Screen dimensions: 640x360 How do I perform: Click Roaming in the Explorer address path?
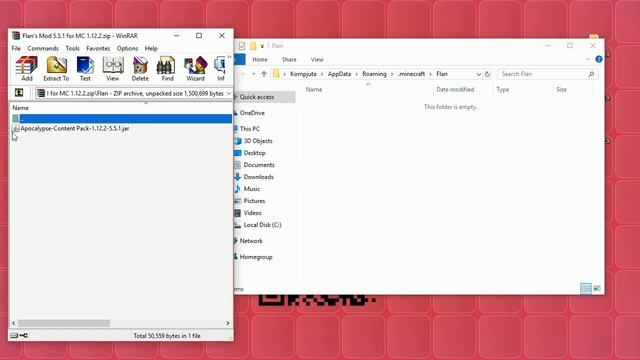pos(374,74)
